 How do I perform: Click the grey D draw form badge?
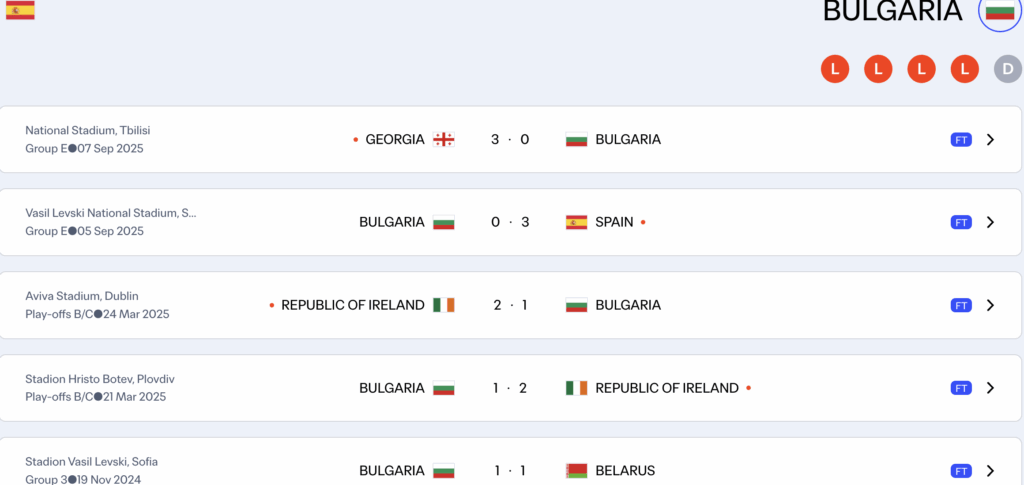(x=1007, y=69)
